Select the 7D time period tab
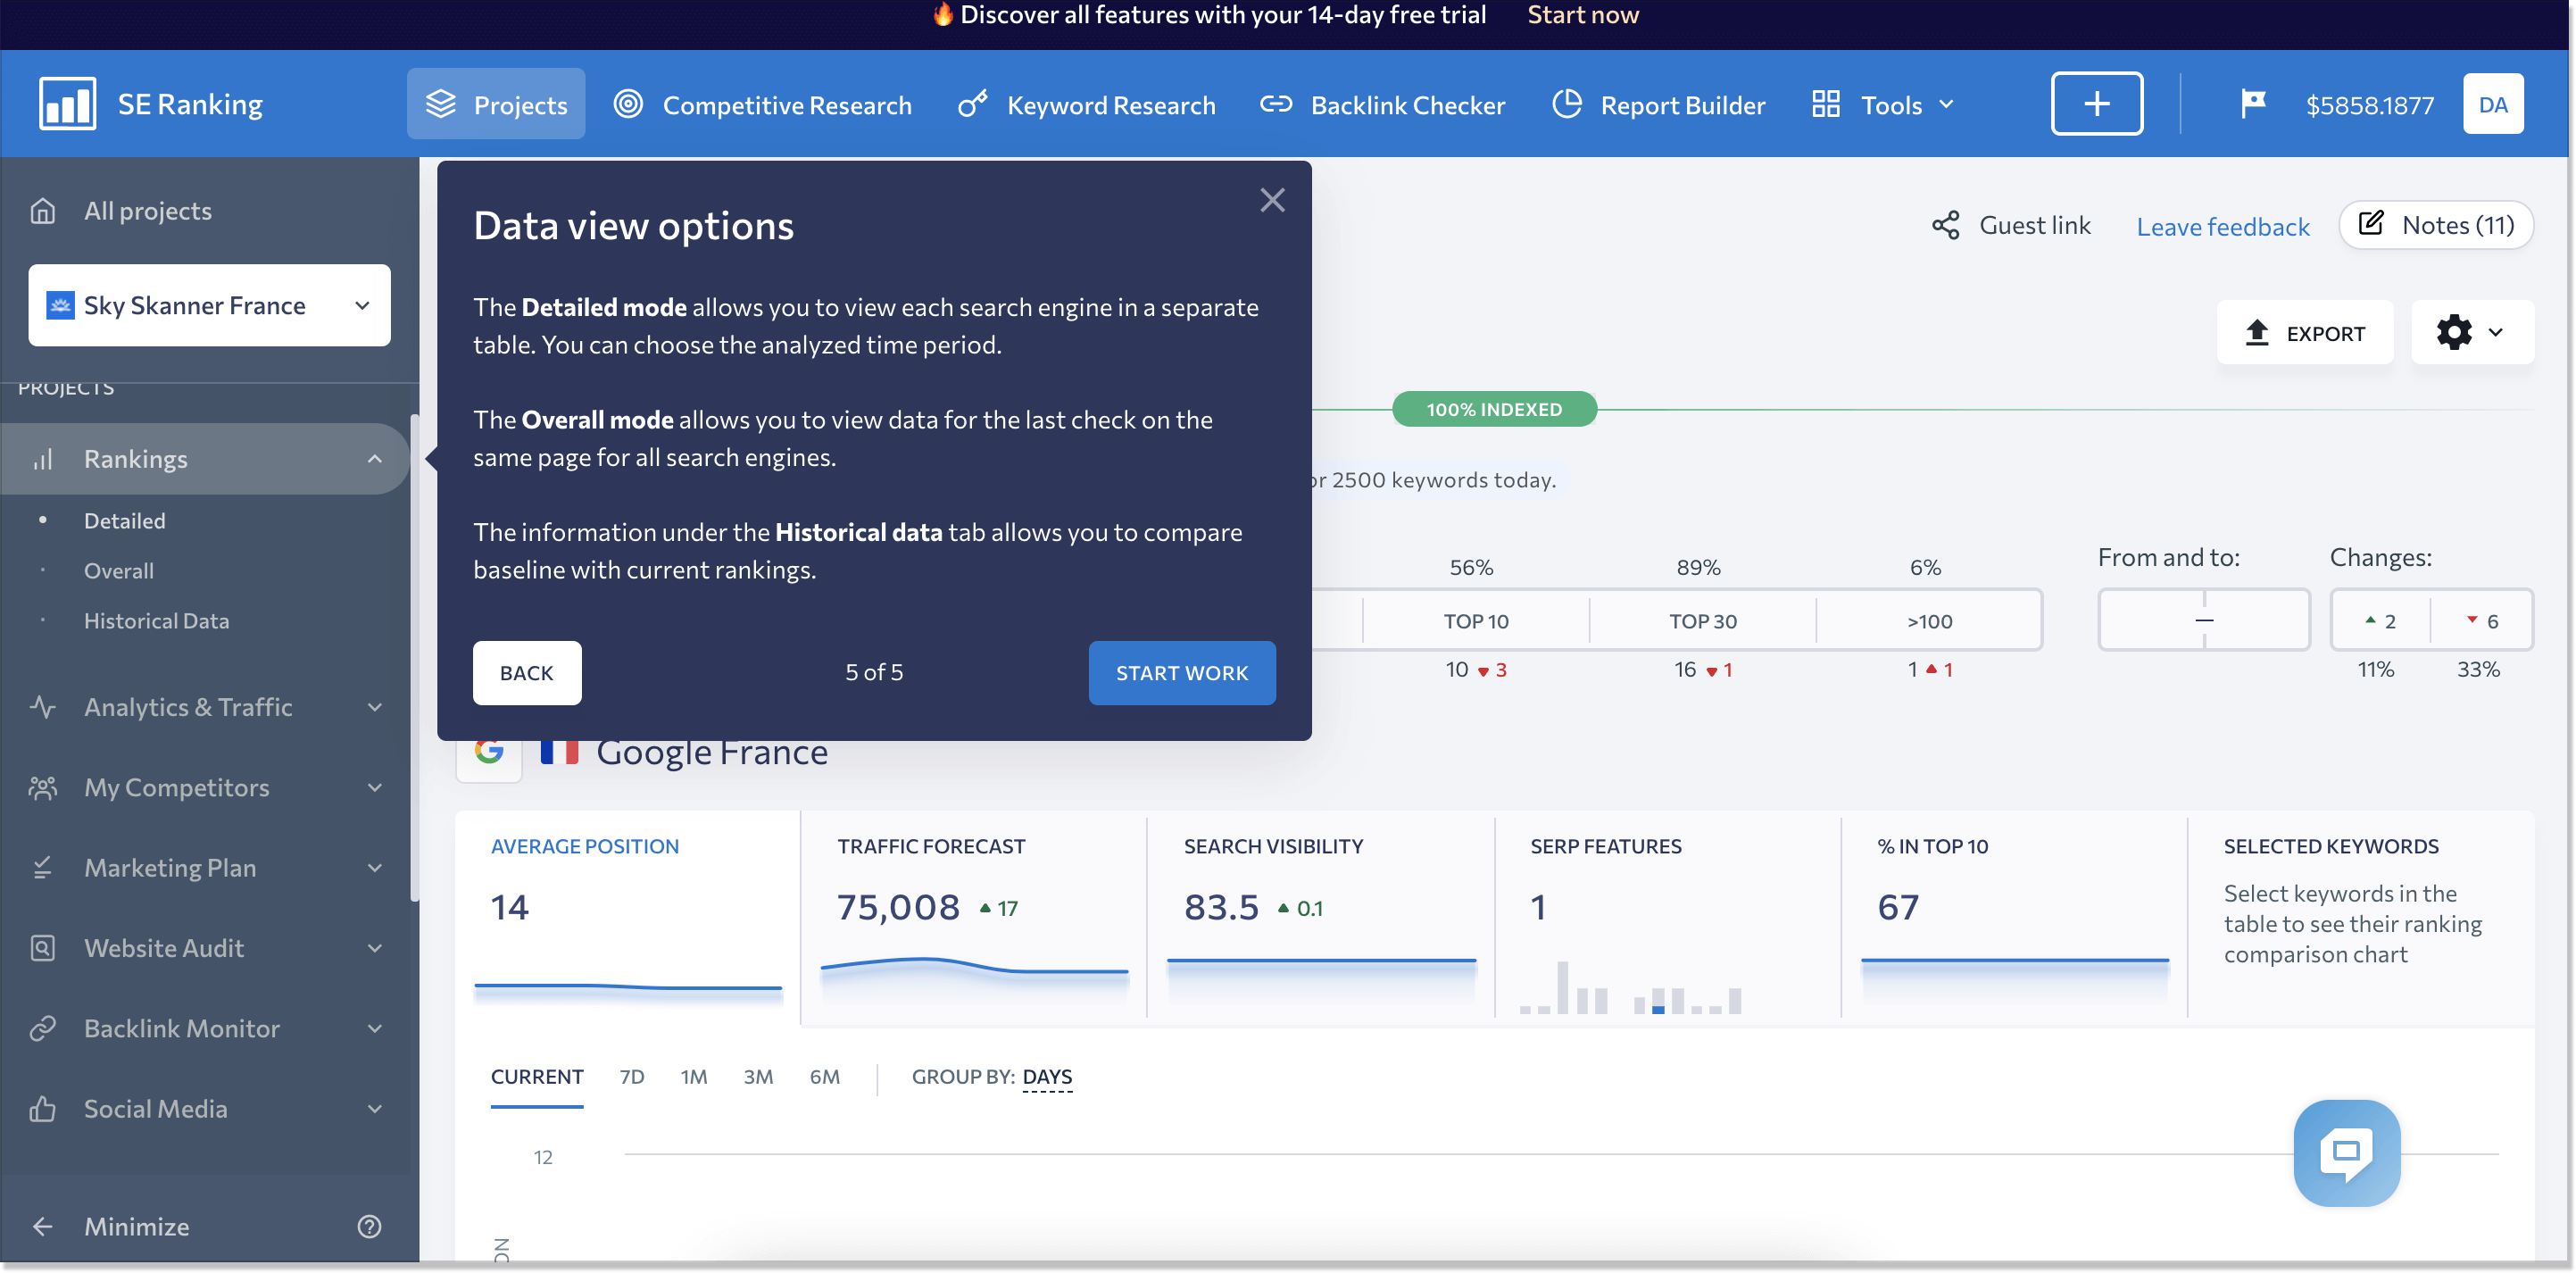The image size is (2576, 1273). (x=631, y=1076)
